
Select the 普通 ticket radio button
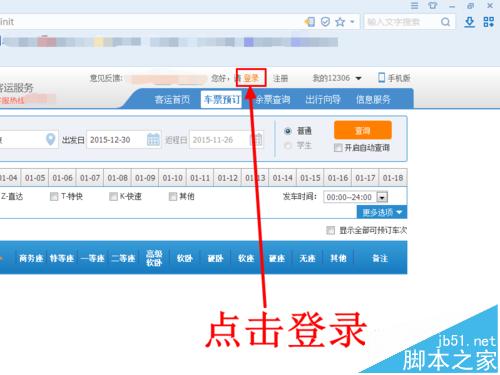click(x=288, y=131)
